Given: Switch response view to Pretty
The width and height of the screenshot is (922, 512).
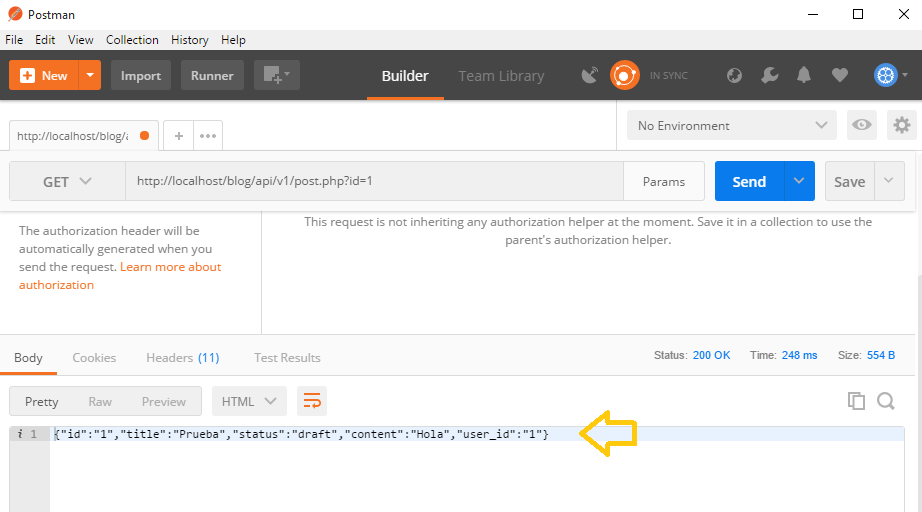Looking at the screenshot, I should point(41,401).
